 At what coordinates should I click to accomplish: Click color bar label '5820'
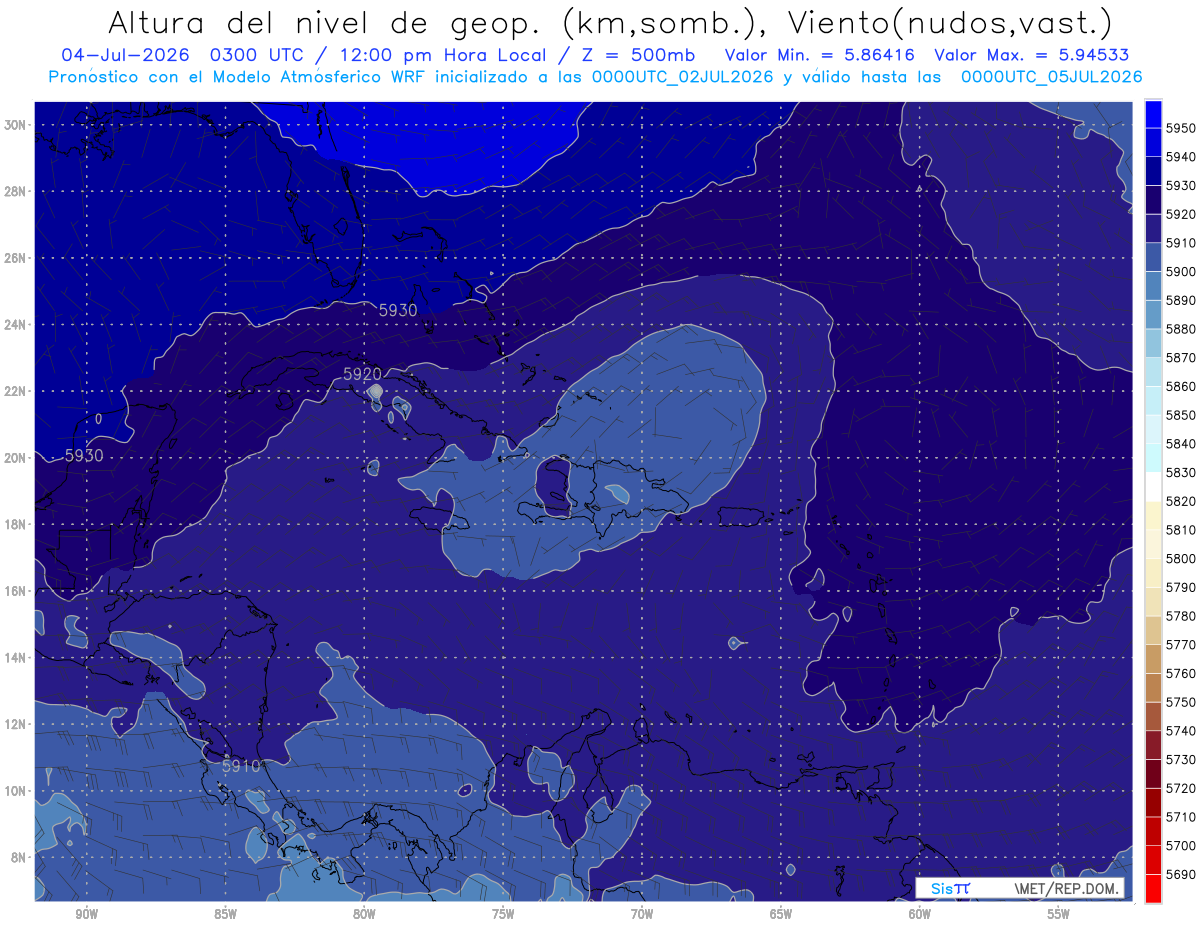[x=1181, y=501]
